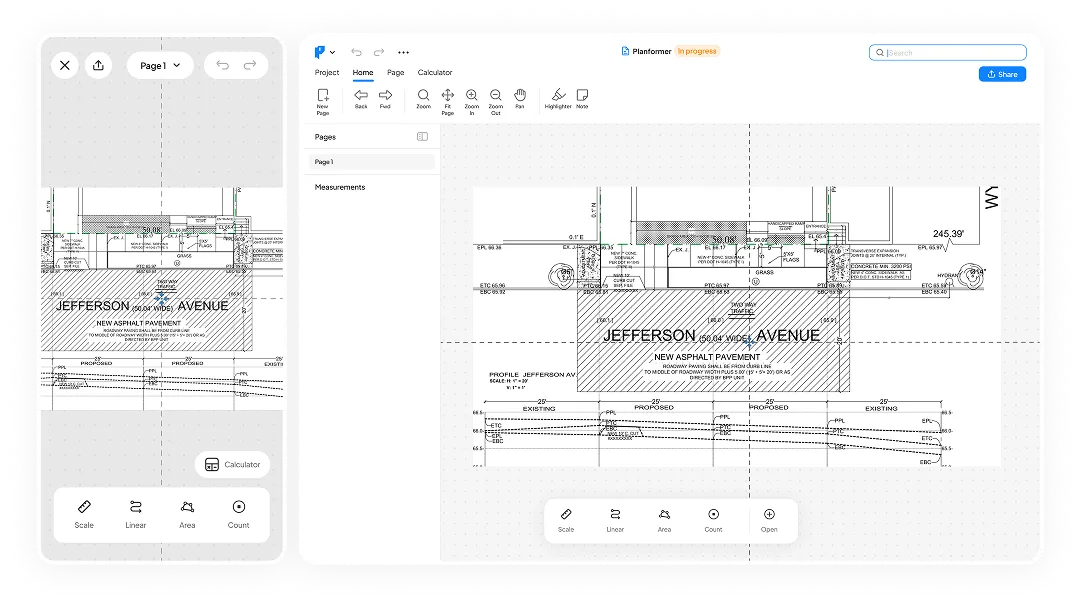The height and width of the screenshot is (606, 1081).
Task: Select Page 1 in the Pages list
Action: click(371, 162)
